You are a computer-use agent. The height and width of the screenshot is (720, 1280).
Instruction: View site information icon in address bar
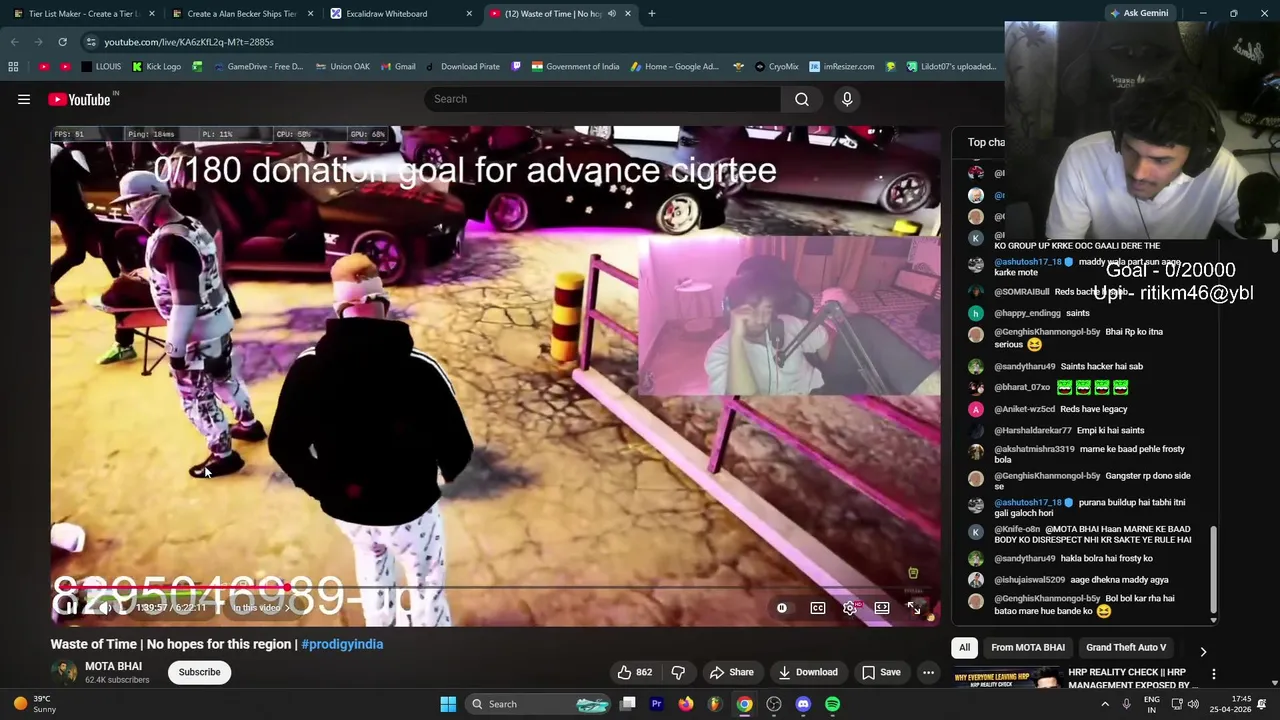tap(90, 42)
